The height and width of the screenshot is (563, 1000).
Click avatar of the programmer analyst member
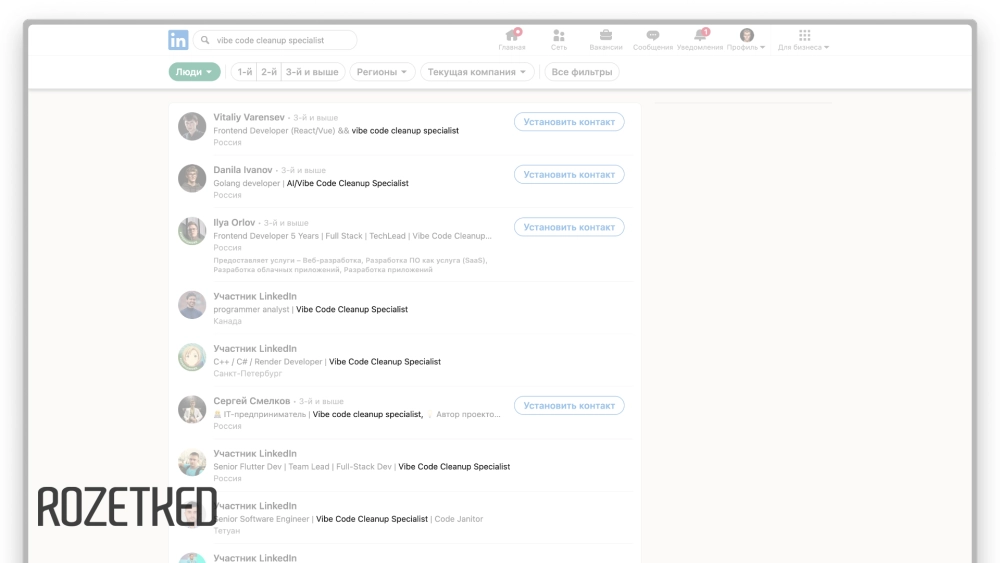(192, 305)
